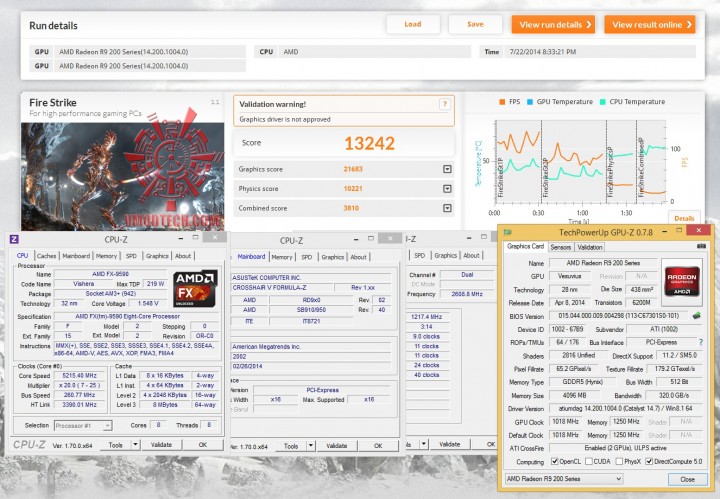Expand the Physics score details arrow

point(447,189)
